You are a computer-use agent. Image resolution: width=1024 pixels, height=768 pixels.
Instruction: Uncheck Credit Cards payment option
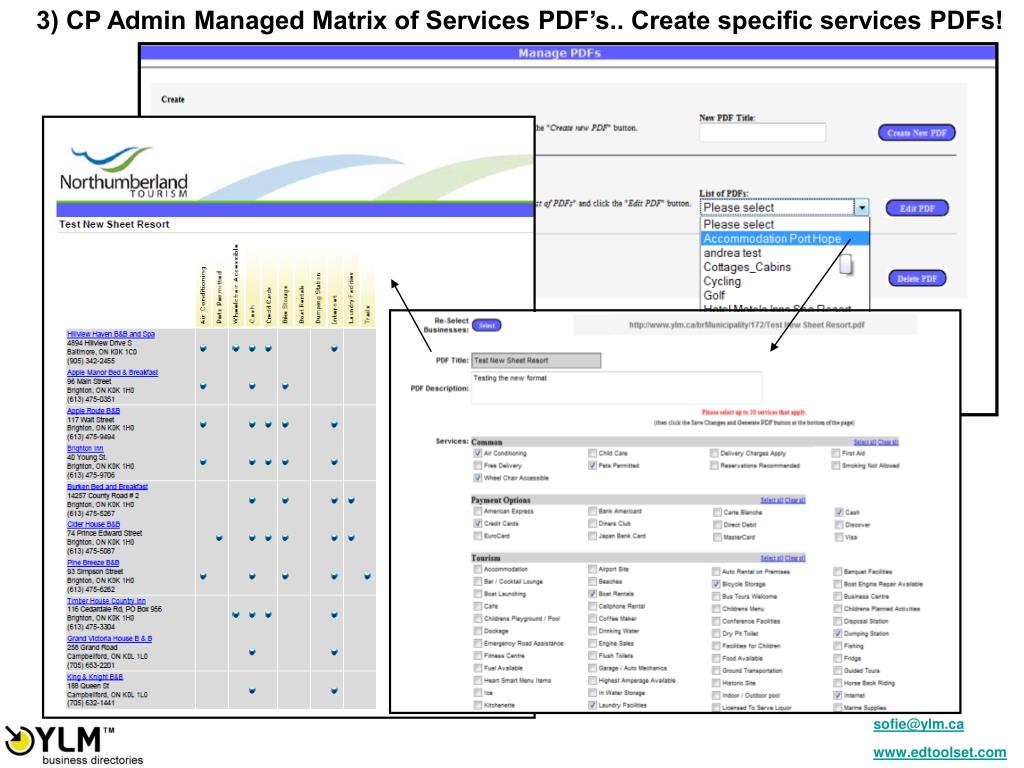478,524
